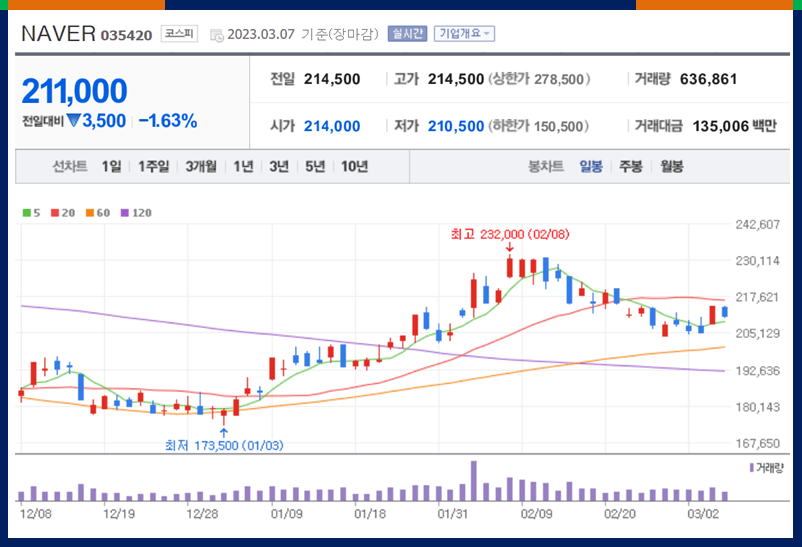Click the 하한가 150,500 text
802x547 pixels.
539,126
